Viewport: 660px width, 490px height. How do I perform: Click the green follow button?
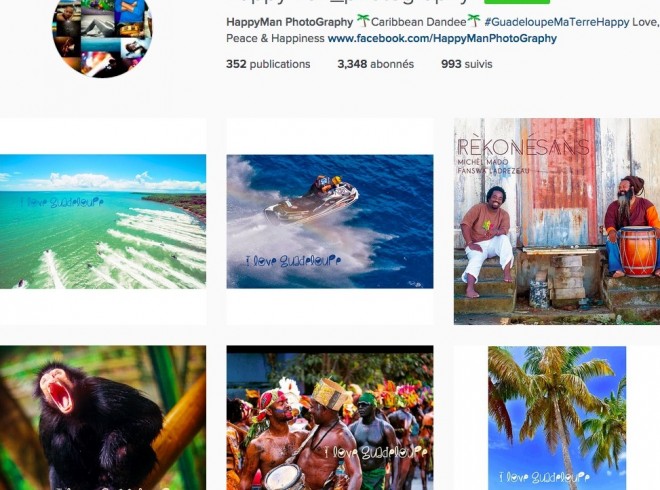517,2
